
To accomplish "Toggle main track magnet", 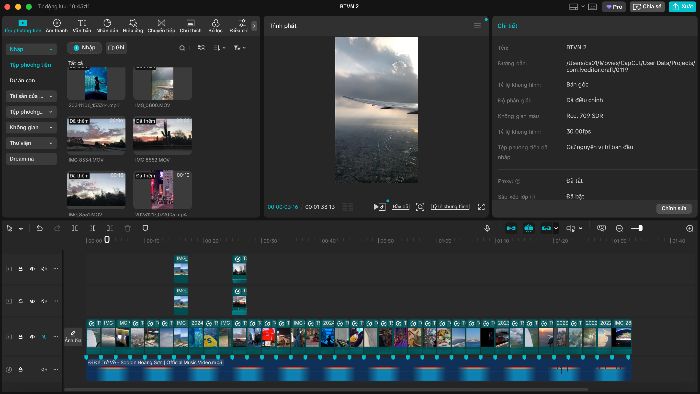I will coord(511,228).
